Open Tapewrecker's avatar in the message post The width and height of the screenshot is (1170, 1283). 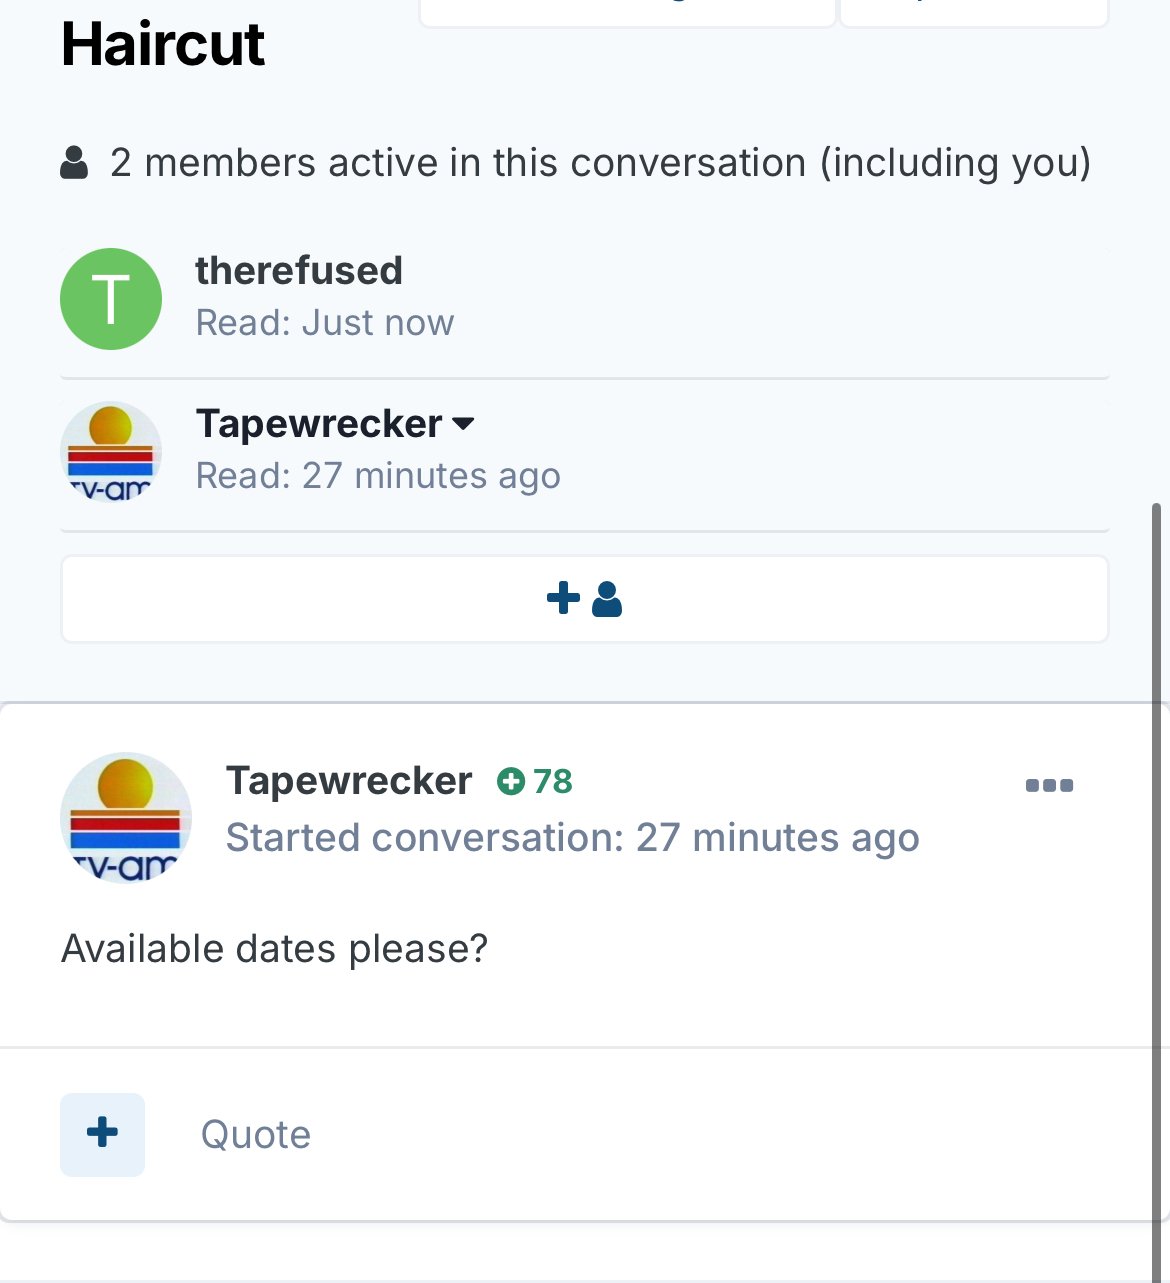coord(126,817)
